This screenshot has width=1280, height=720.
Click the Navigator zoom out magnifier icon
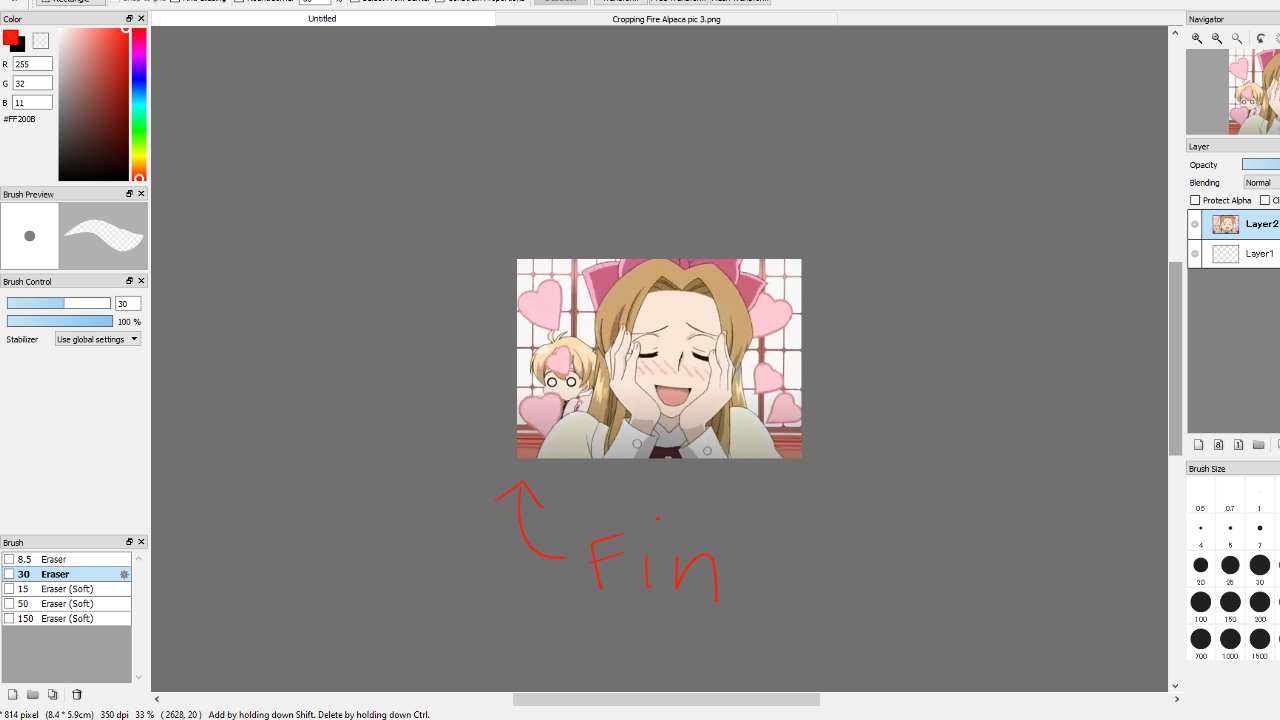1217,38
